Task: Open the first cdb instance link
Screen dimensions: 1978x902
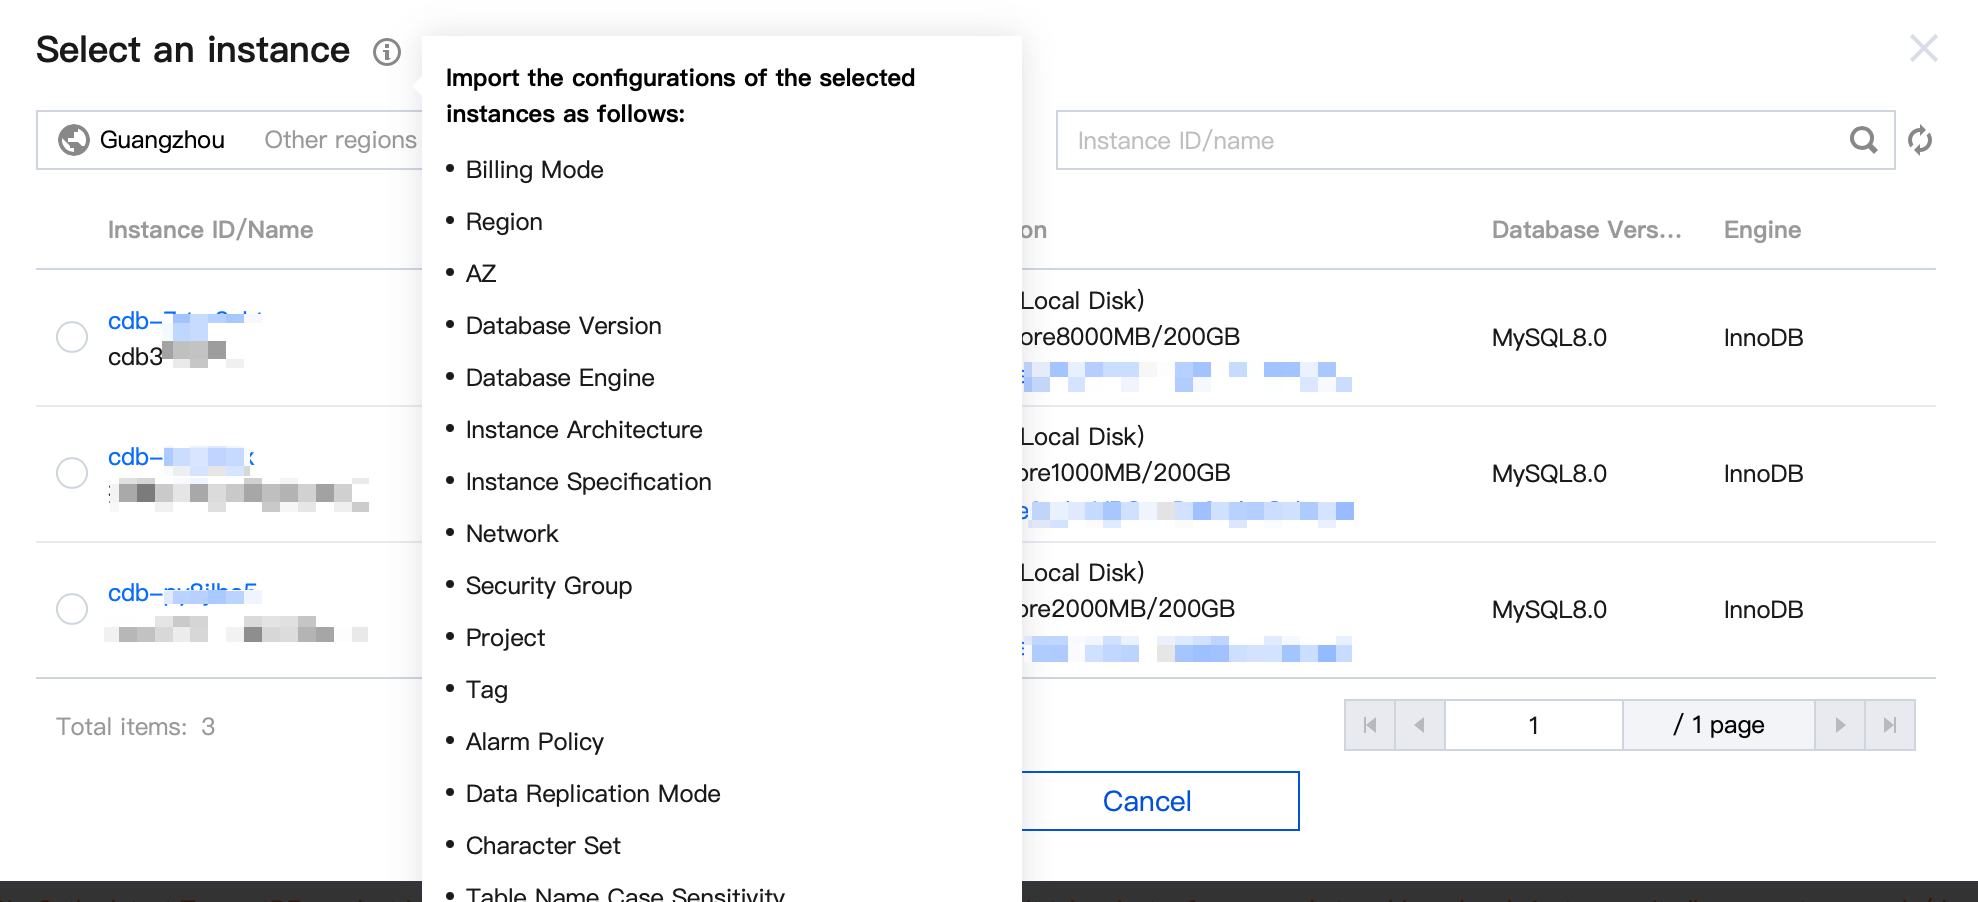Action: (180, 321)
